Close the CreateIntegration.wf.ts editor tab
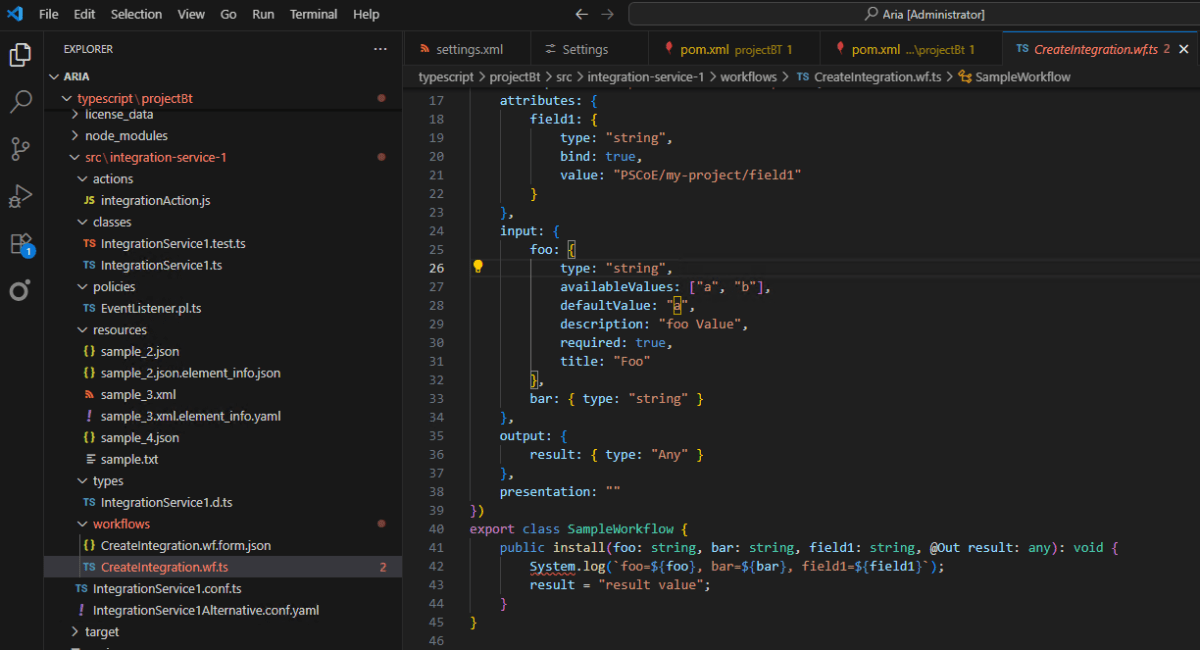Image resolution: width=1200 pixels, height=650 pixels. tap(1185, 49)
